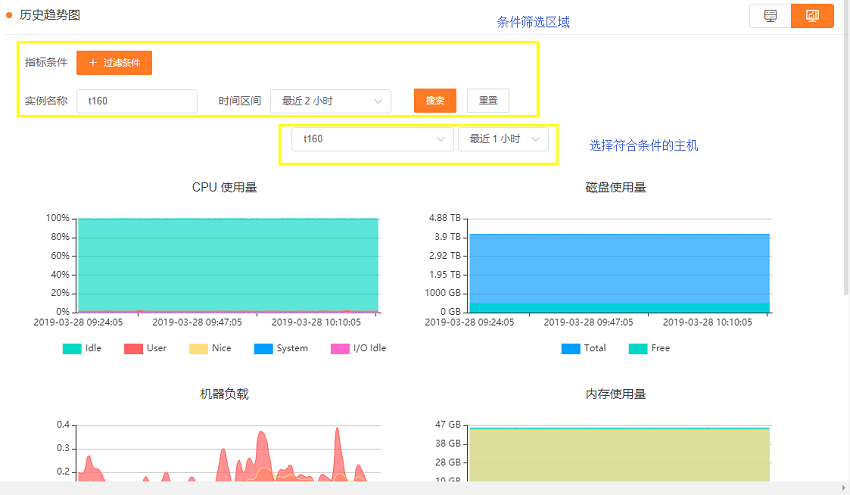This screenshot has height=495, width=850.
Task: Click the 历史趋势图 heading
Action: (x=50, y=15)
